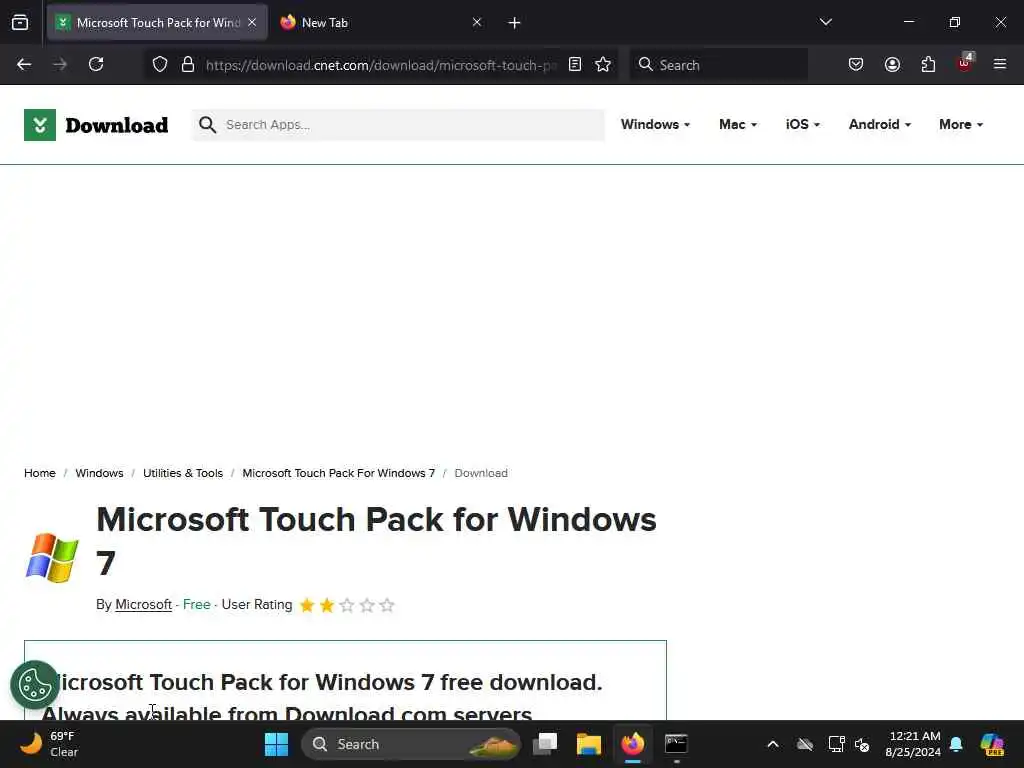The height and width of the screenshot is (768, 1024).
Task: Click the magnifier icon in Search Apps
Action: 208,125
